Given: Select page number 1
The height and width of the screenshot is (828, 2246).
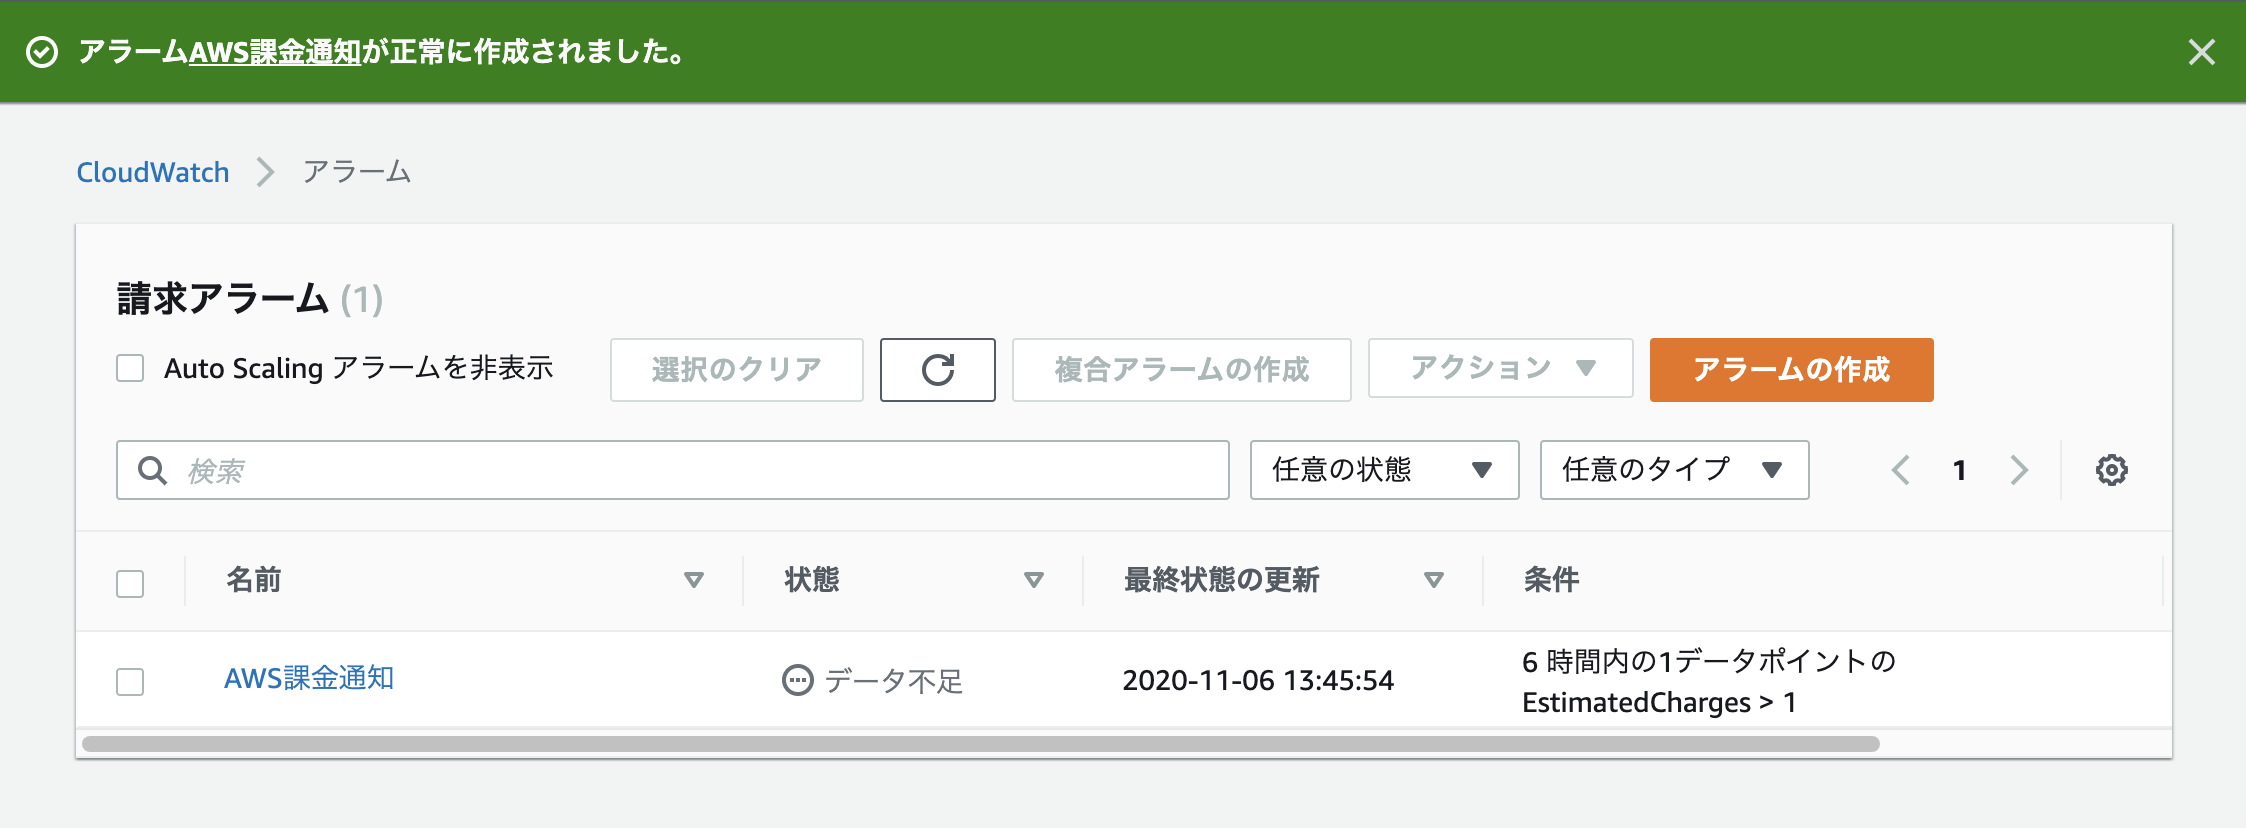Looking at the screenshot, I should [x=1960, y=470].
